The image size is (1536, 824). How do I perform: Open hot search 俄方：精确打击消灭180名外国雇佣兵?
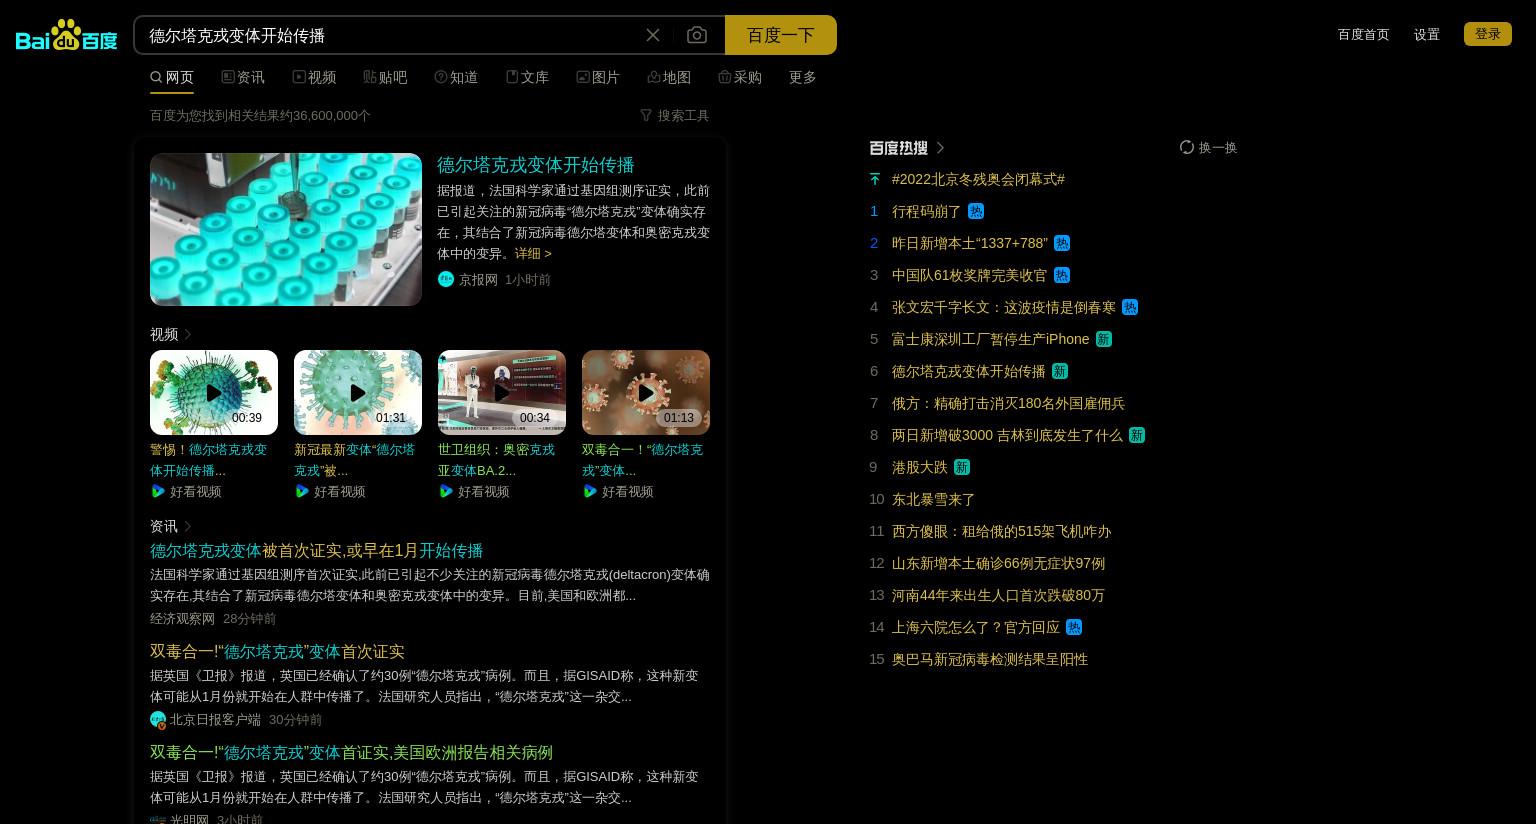pyautogui.click(x=1008, y=403)
